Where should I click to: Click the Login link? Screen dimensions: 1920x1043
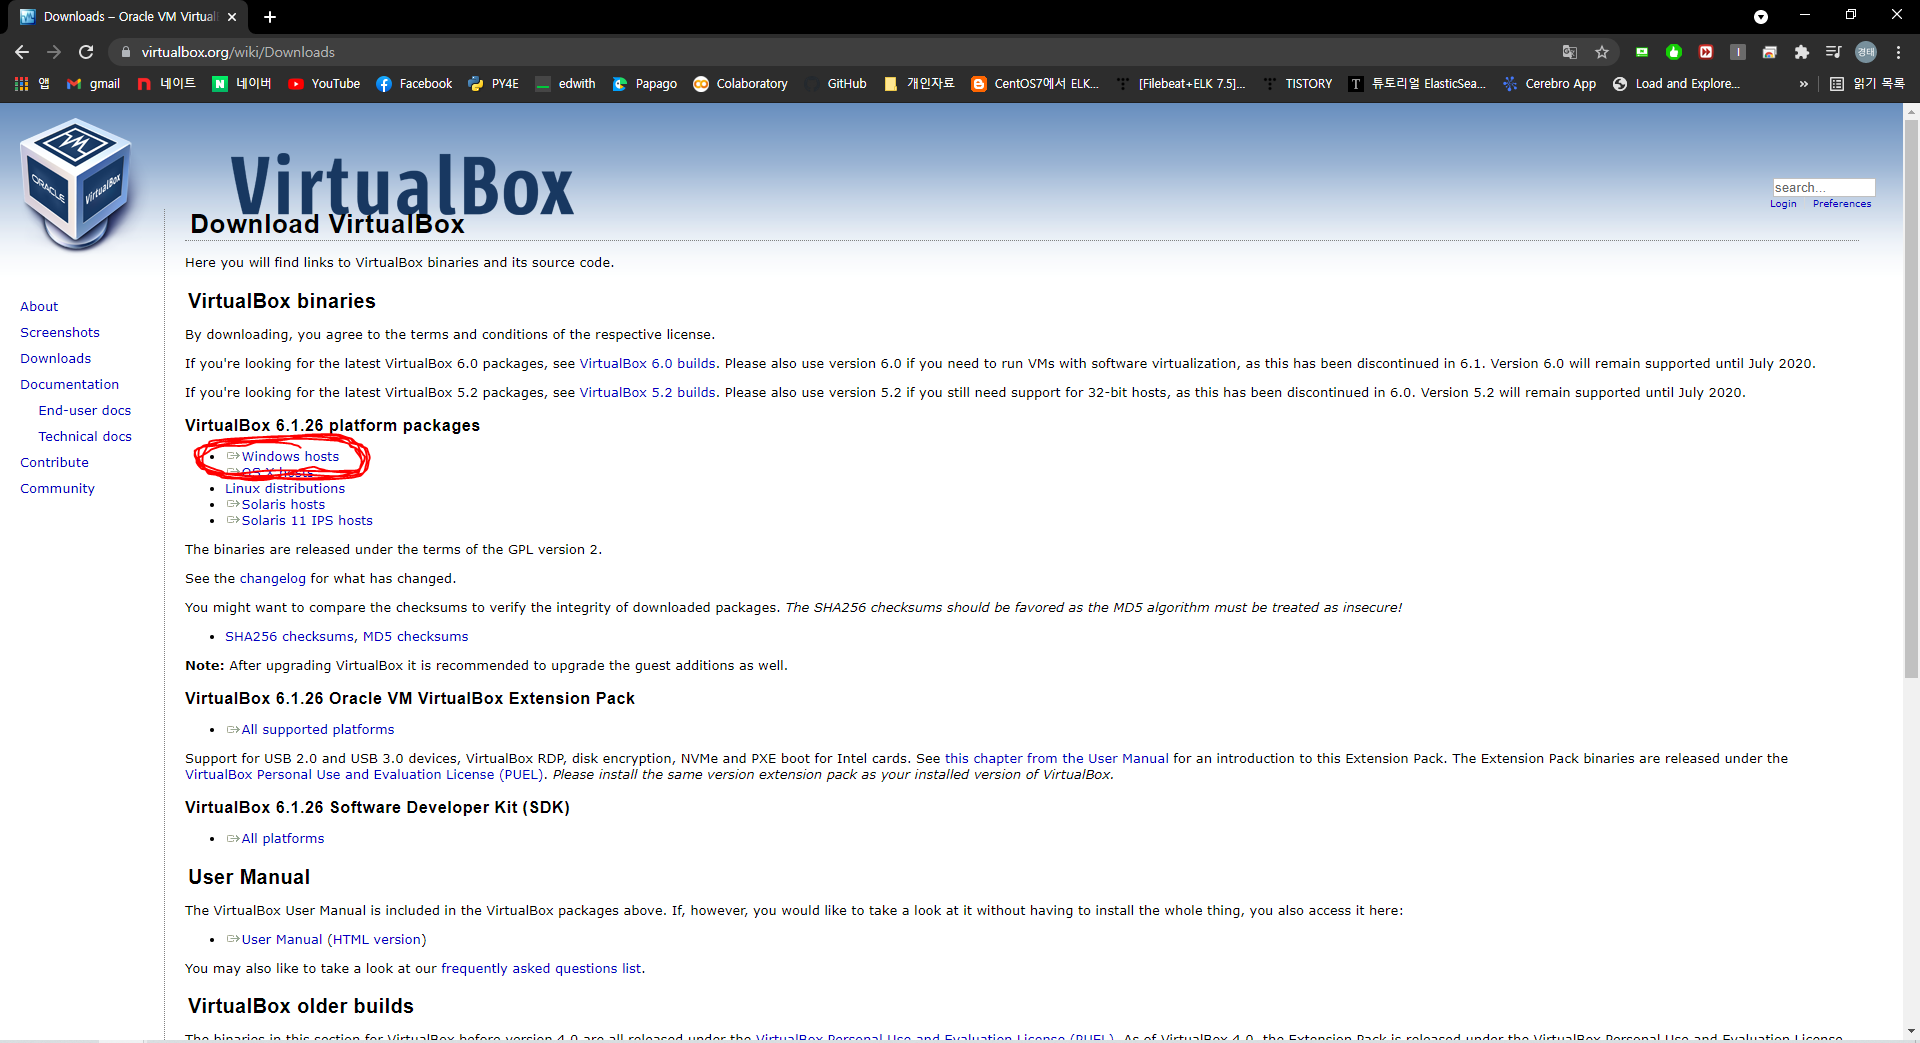pyautogui.click(x=1783, y=204)
